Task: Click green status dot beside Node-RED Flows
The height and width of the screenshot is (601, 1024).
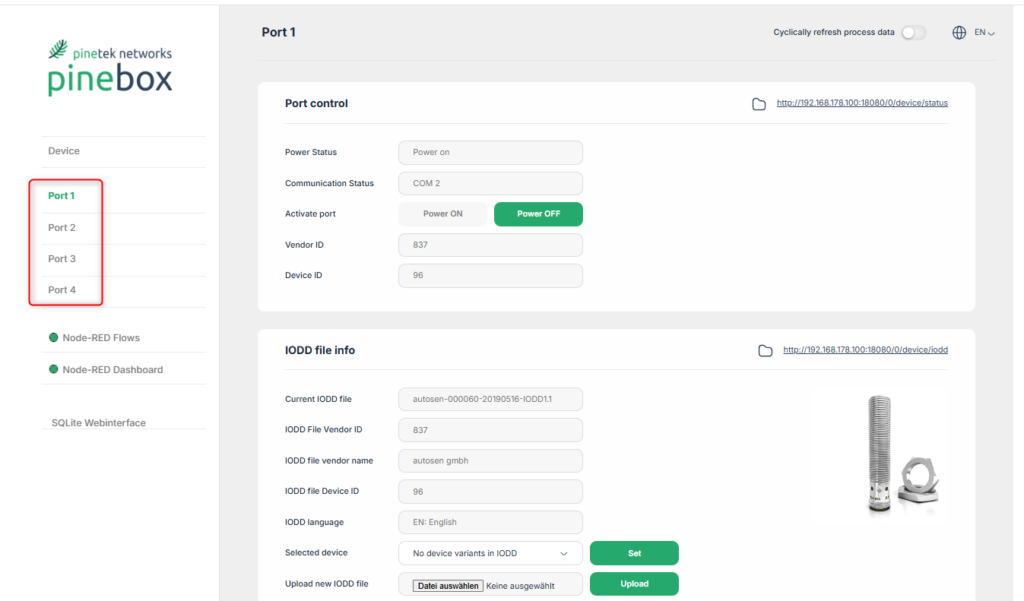Action: 54,338
